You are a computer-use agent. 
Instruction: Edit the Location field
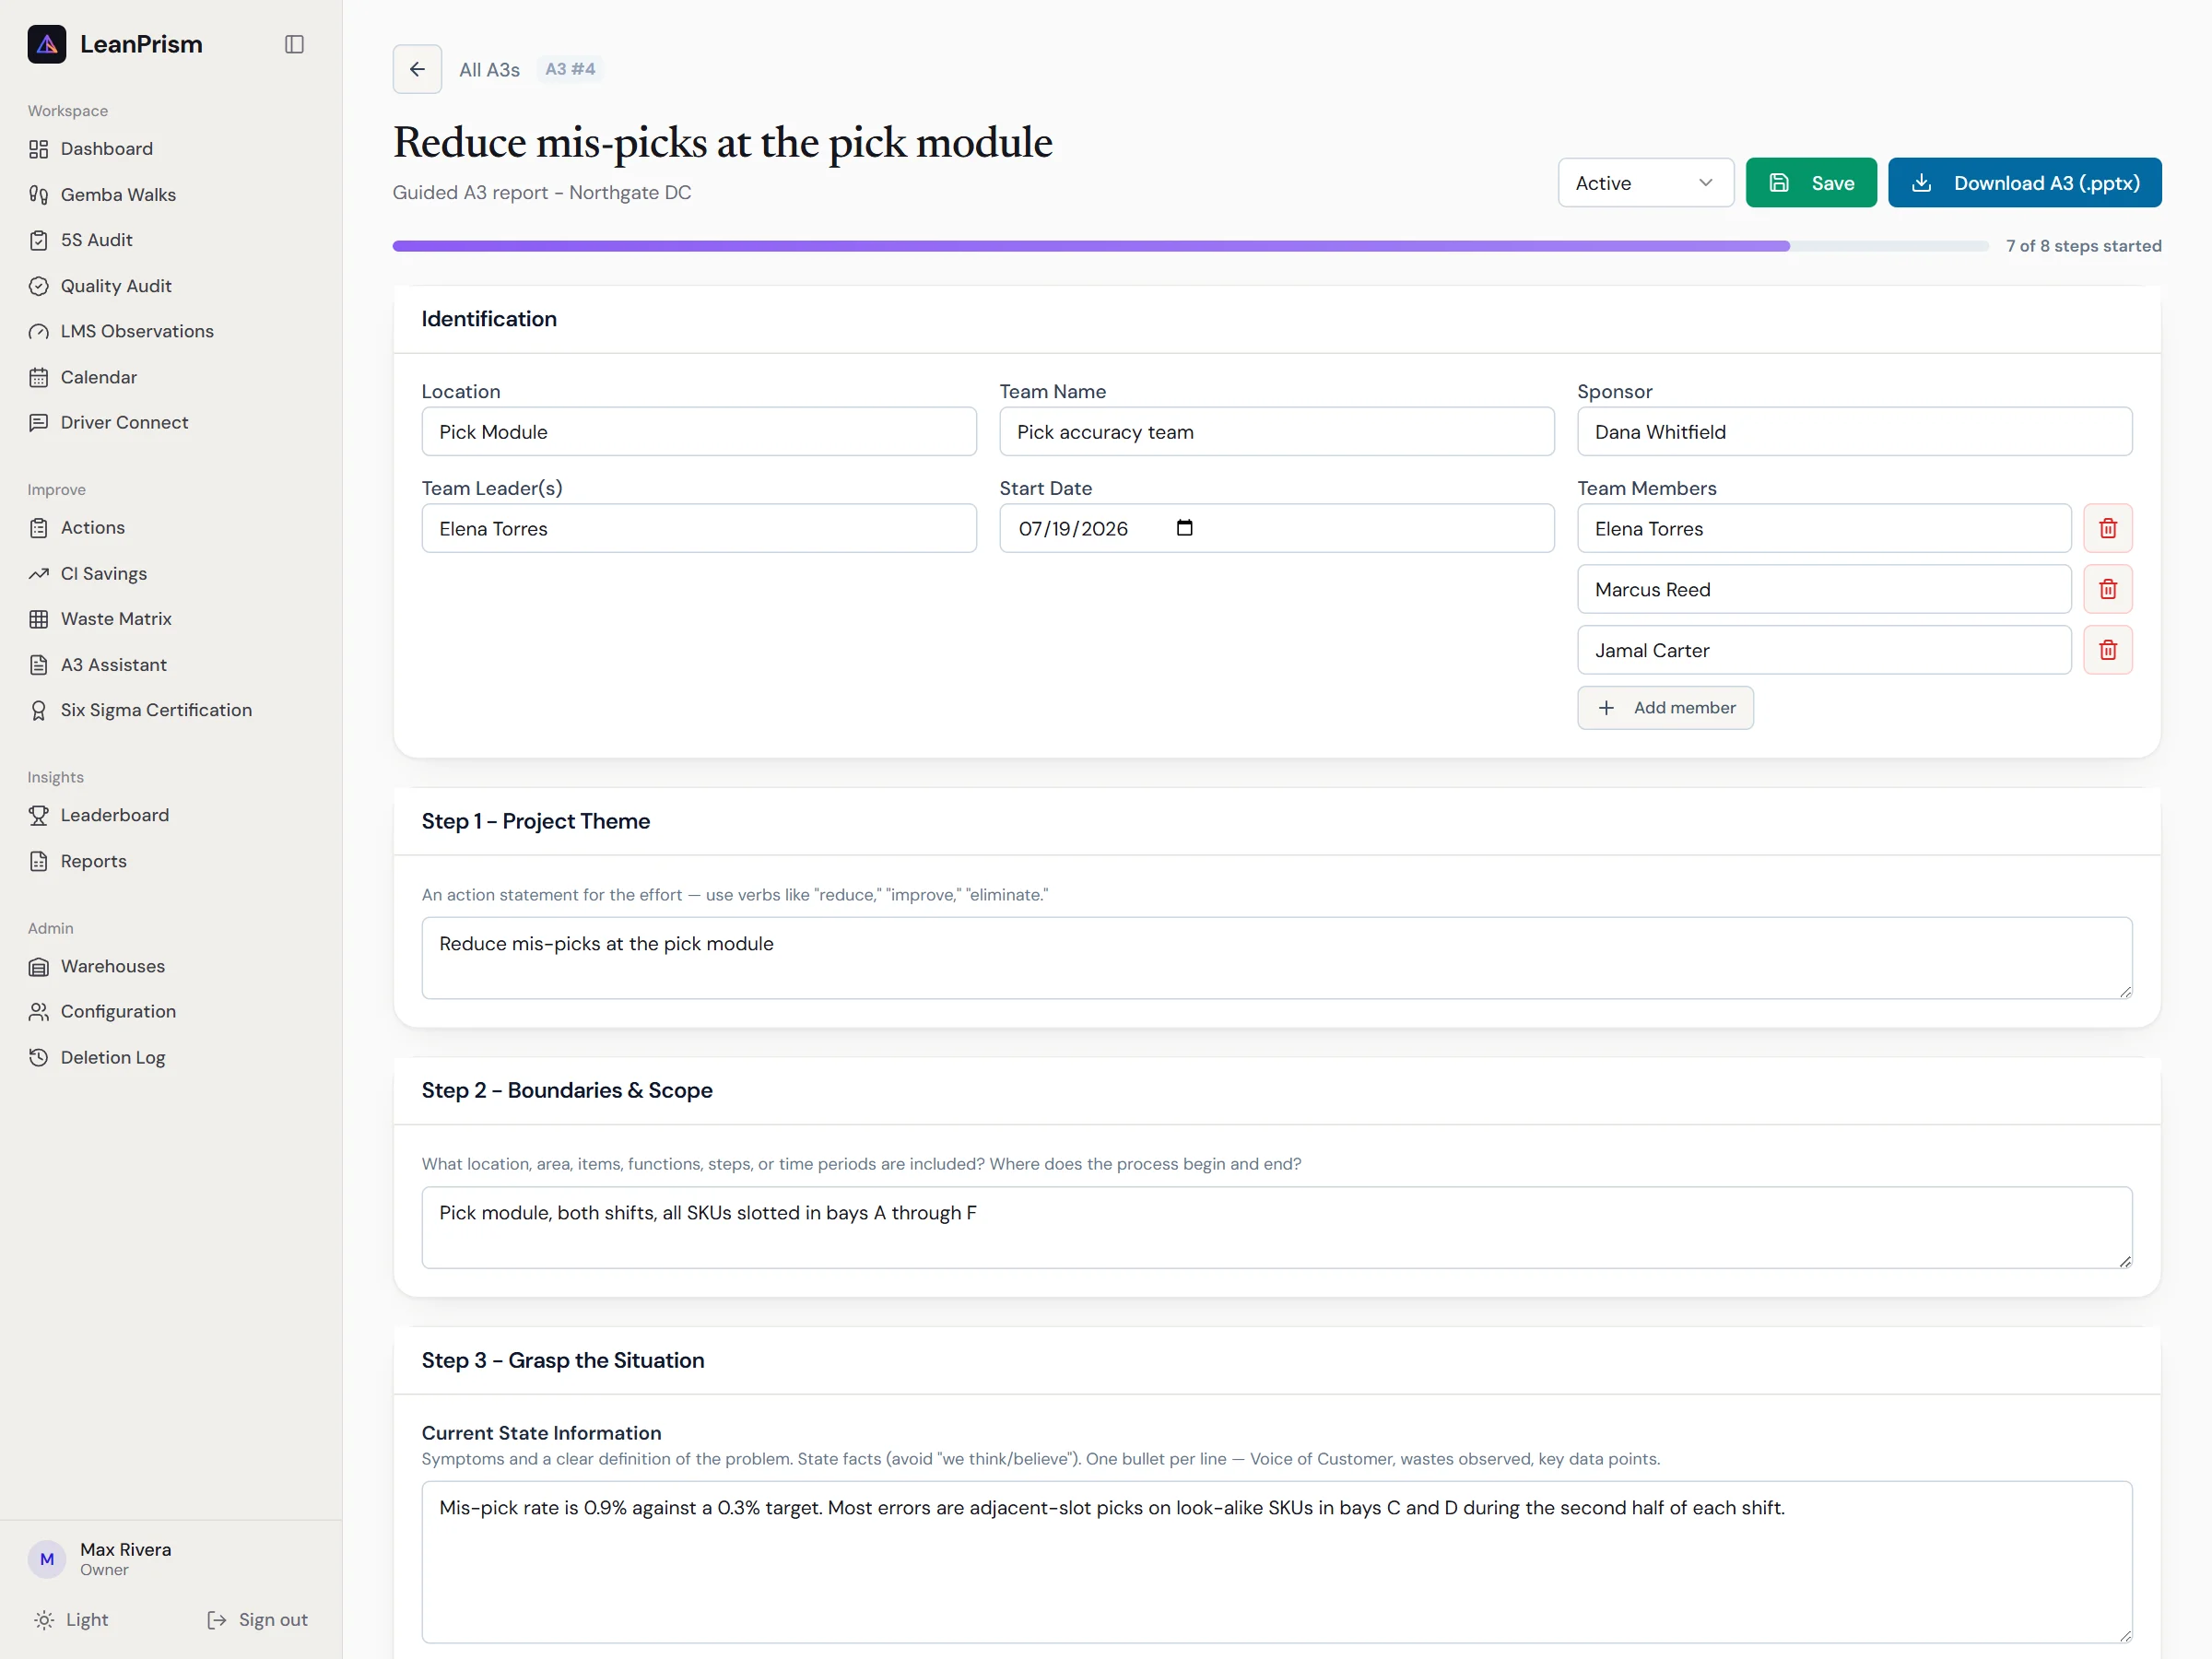coord(699,432)
